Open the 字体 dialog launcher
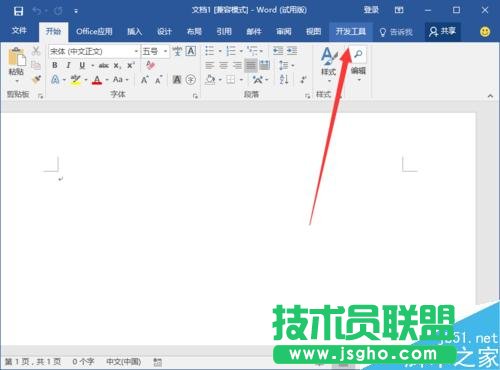 [195, 96]
